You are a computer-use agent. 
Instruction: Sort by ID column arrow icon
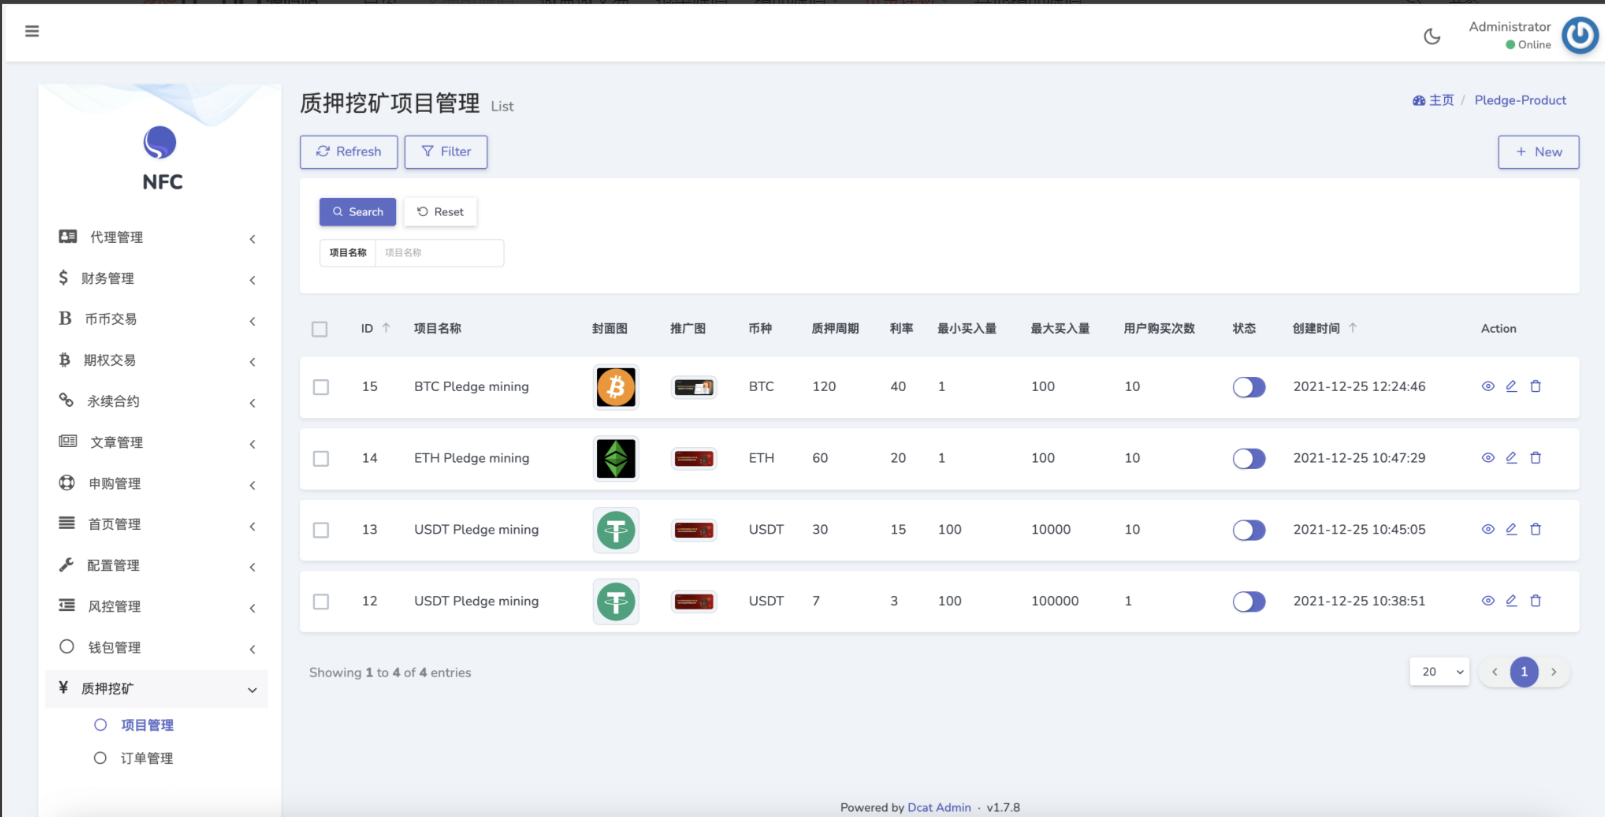tap(386, 328)
